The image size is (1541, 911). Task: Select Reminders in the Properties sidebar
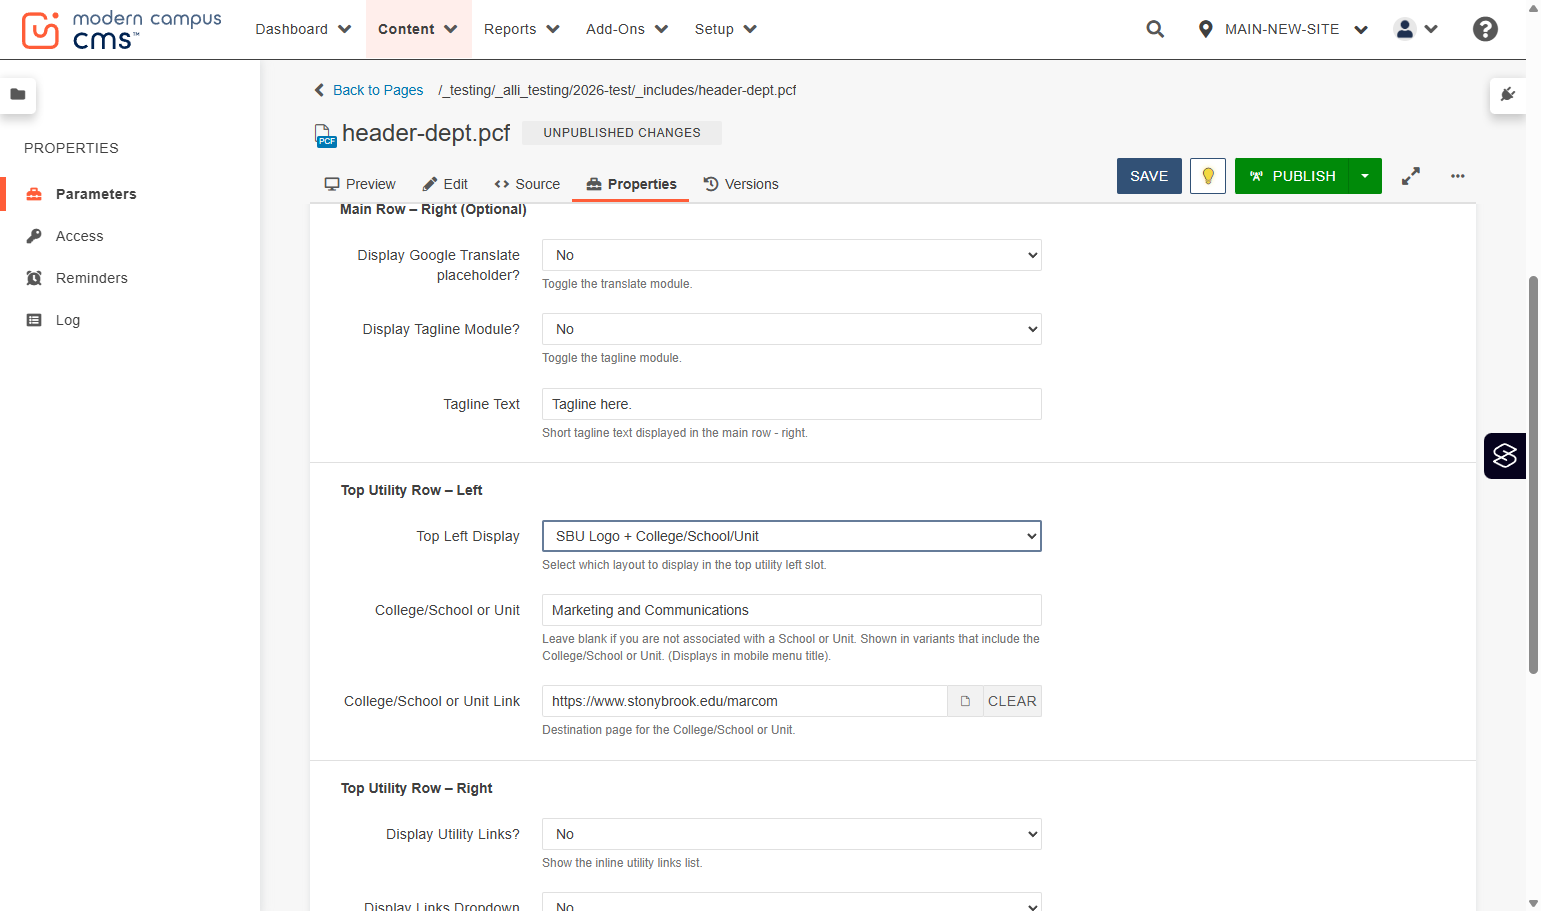click(92, 278)
